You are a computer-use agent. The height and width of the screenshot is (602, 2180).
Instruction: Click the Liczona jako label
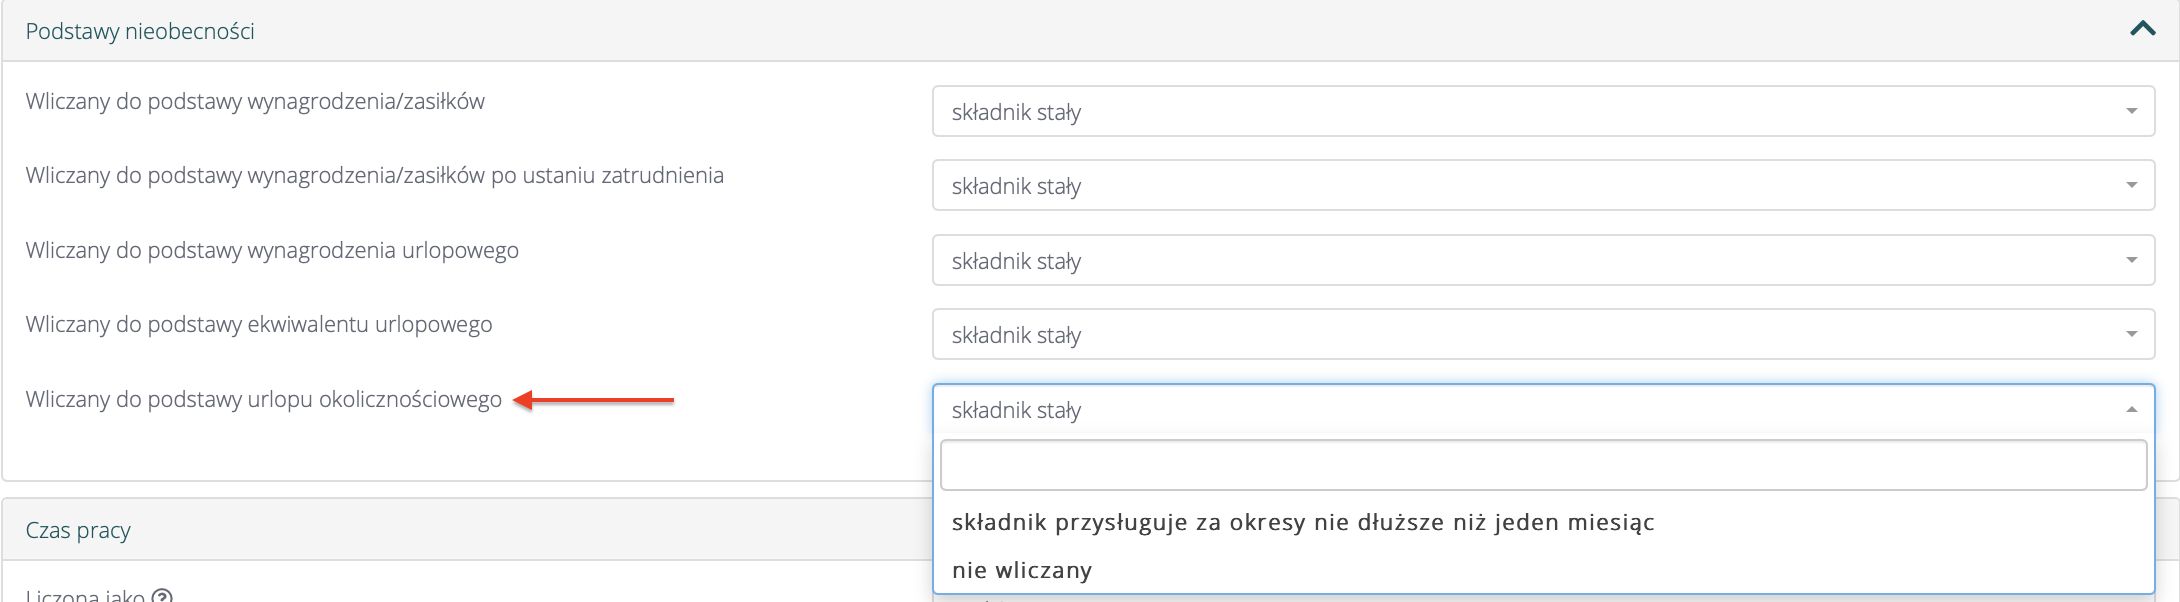pyautogui.click(x=85, y=596)
